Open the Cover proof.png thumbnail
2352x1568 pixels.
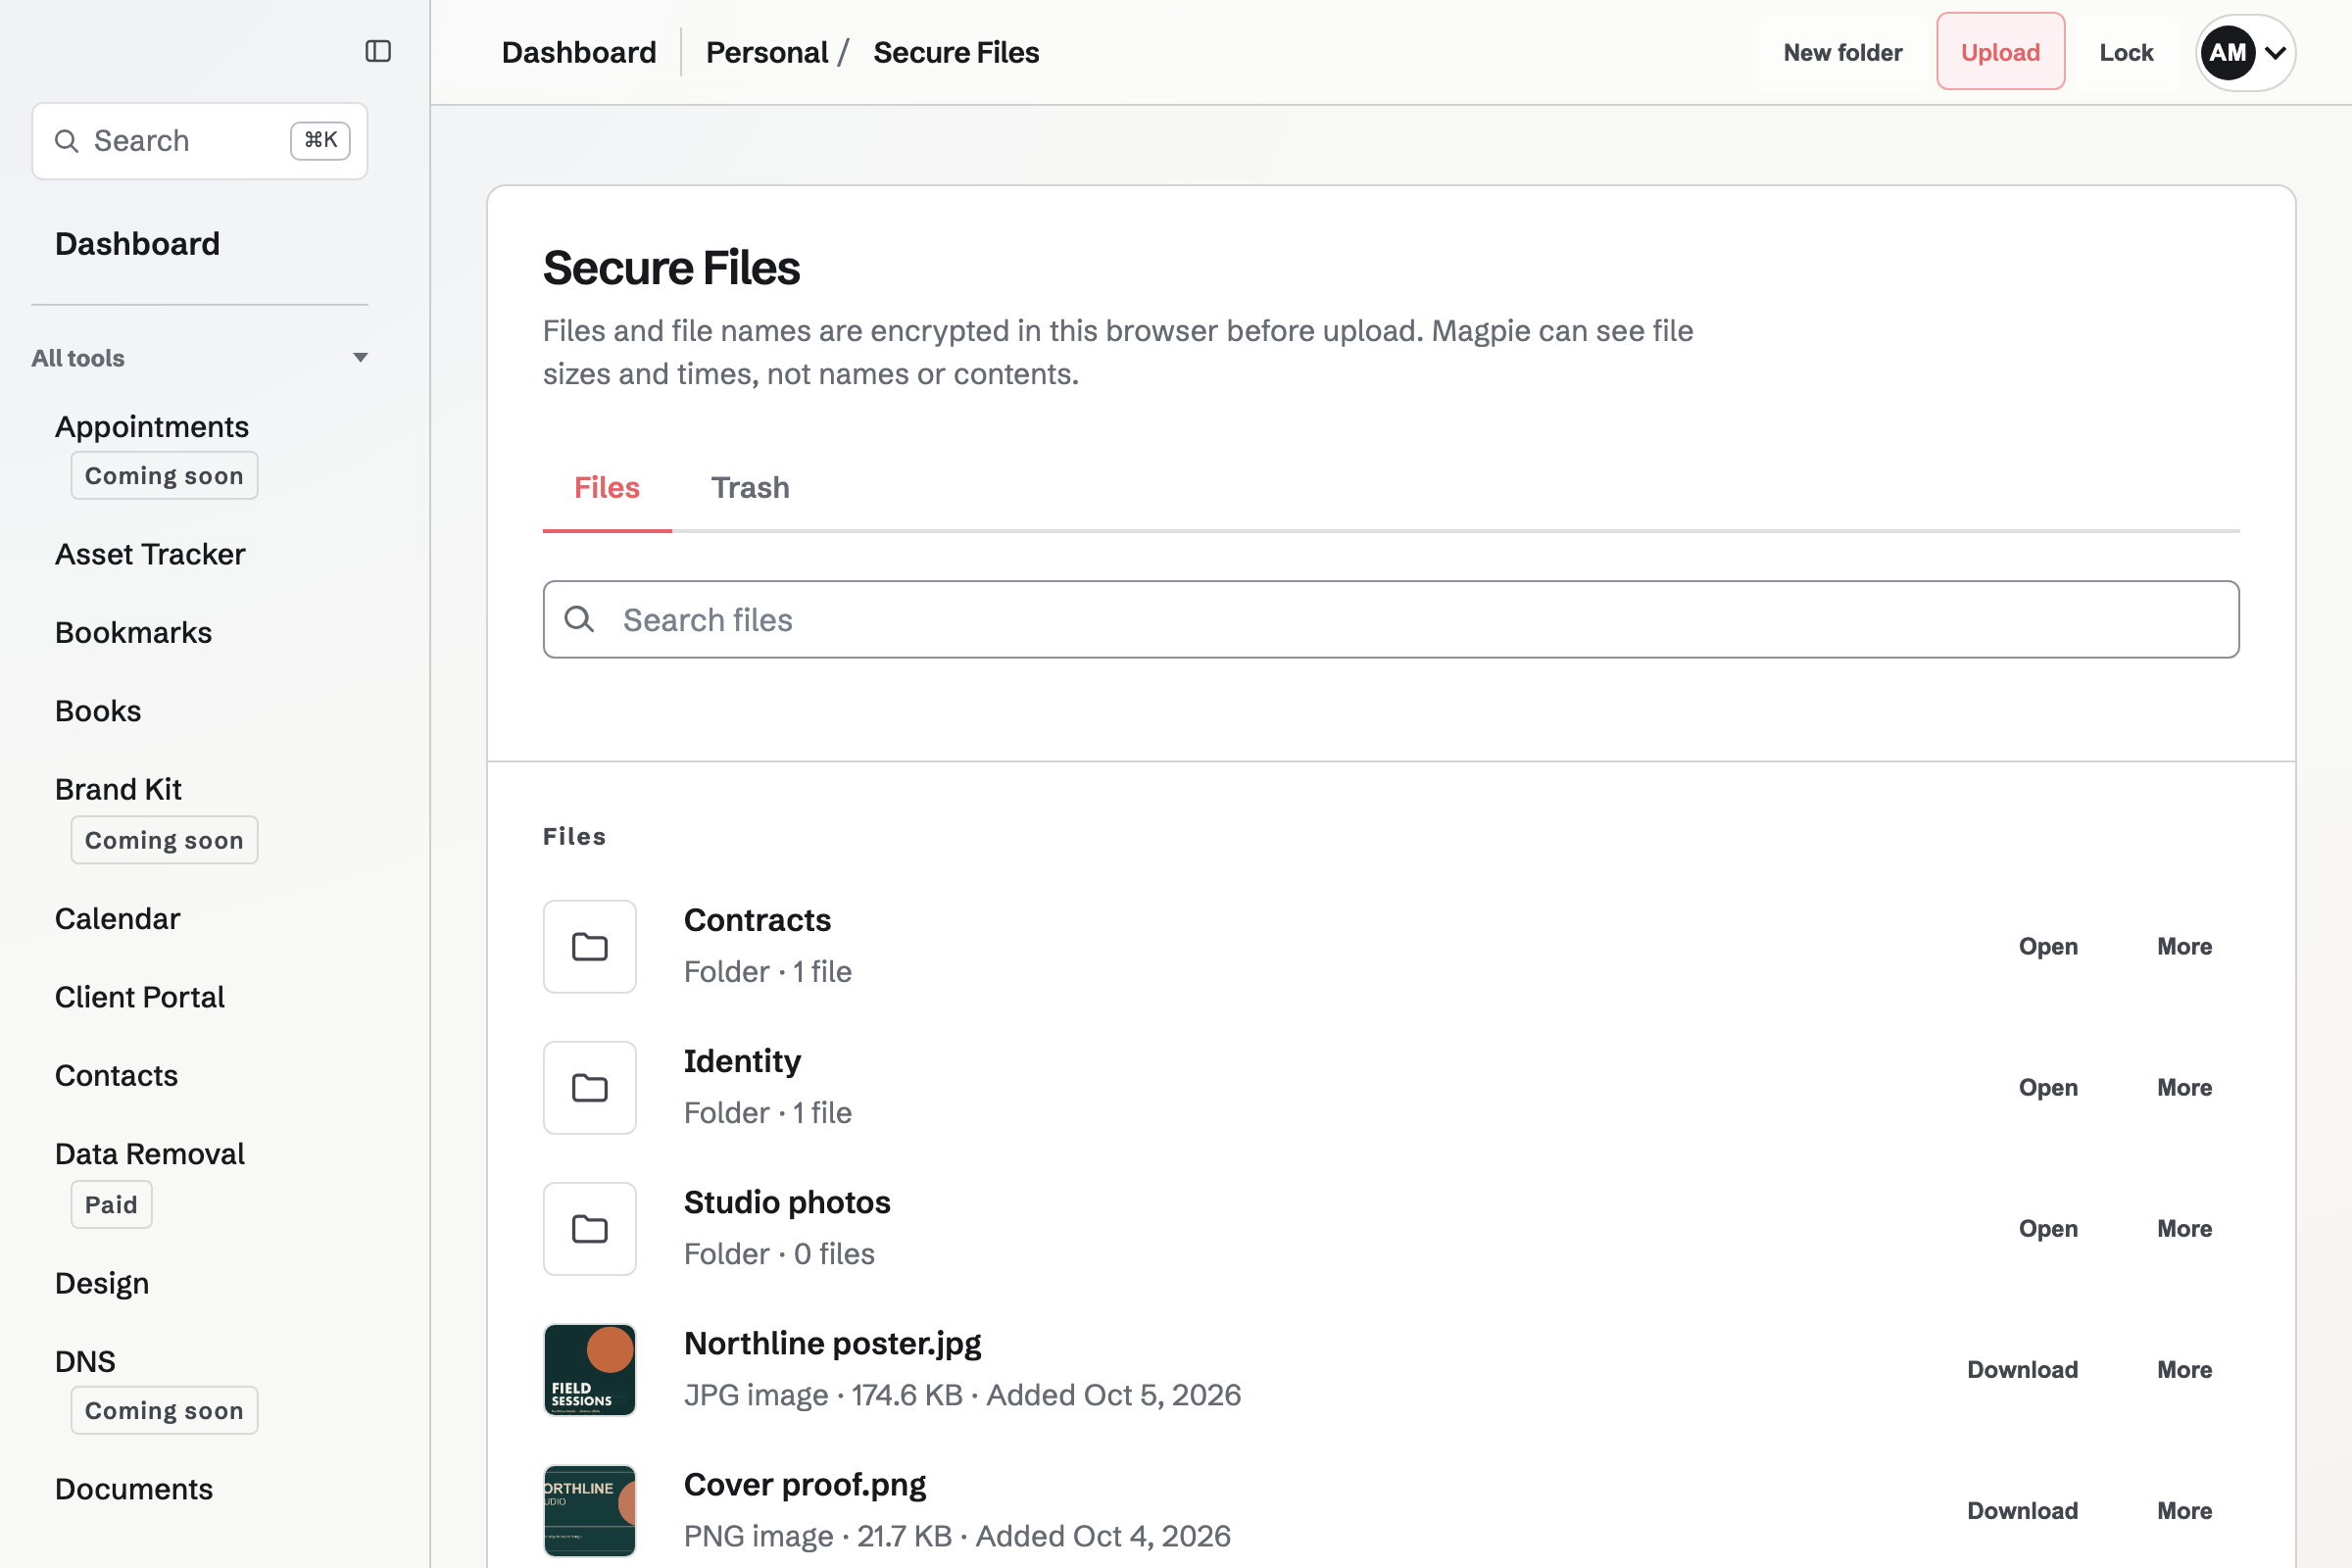point(590,1510)
